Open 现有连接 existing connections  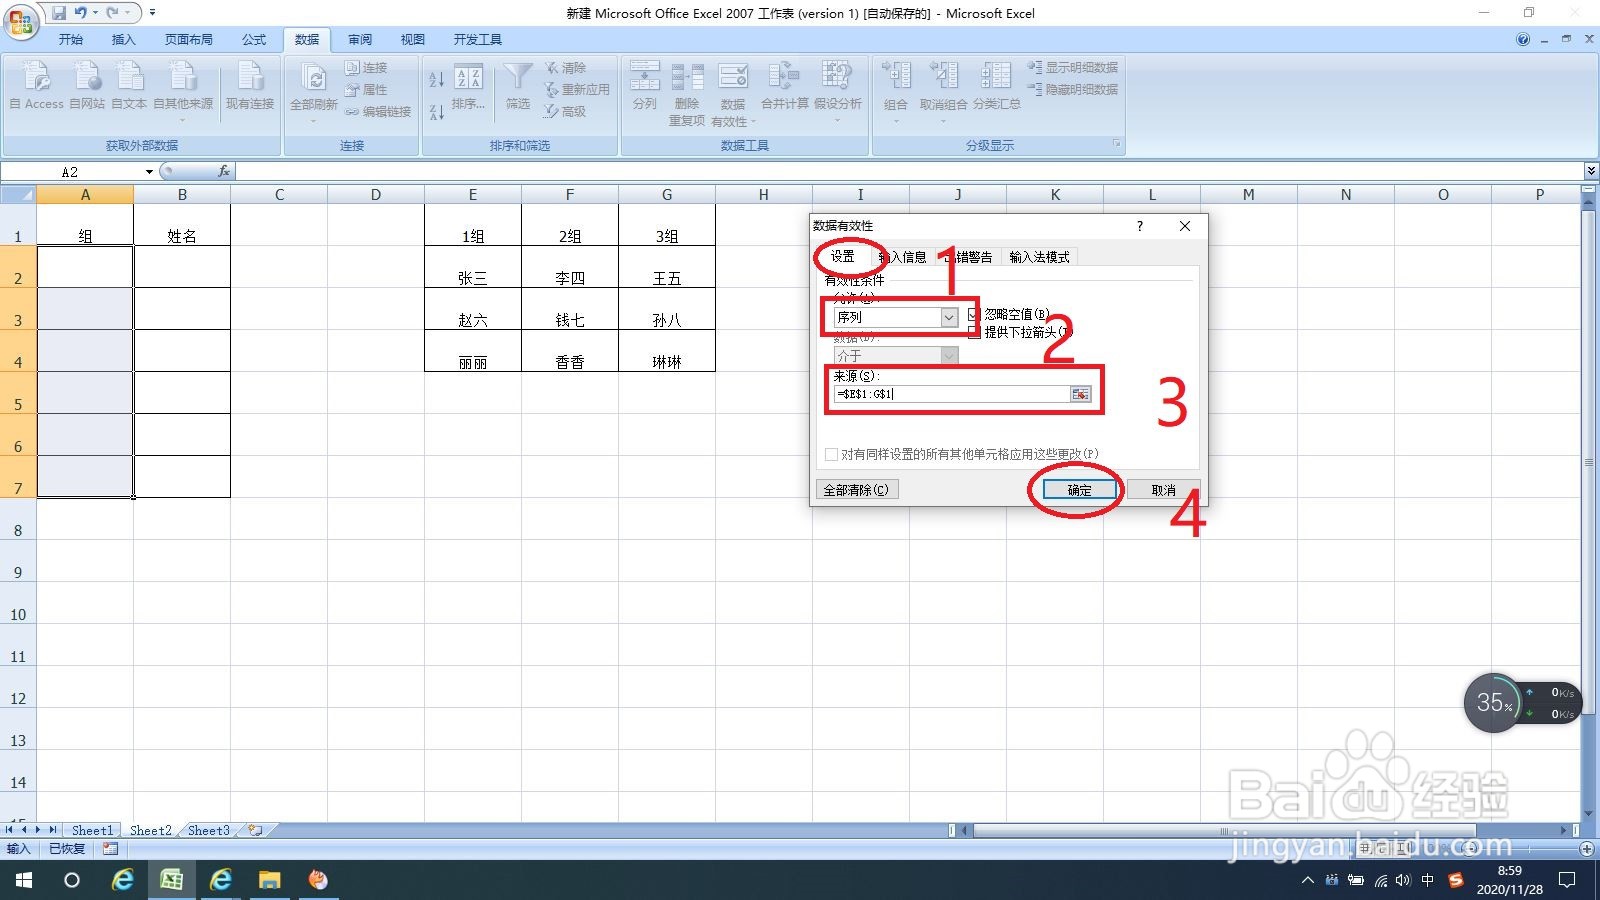tap(250, 85)
